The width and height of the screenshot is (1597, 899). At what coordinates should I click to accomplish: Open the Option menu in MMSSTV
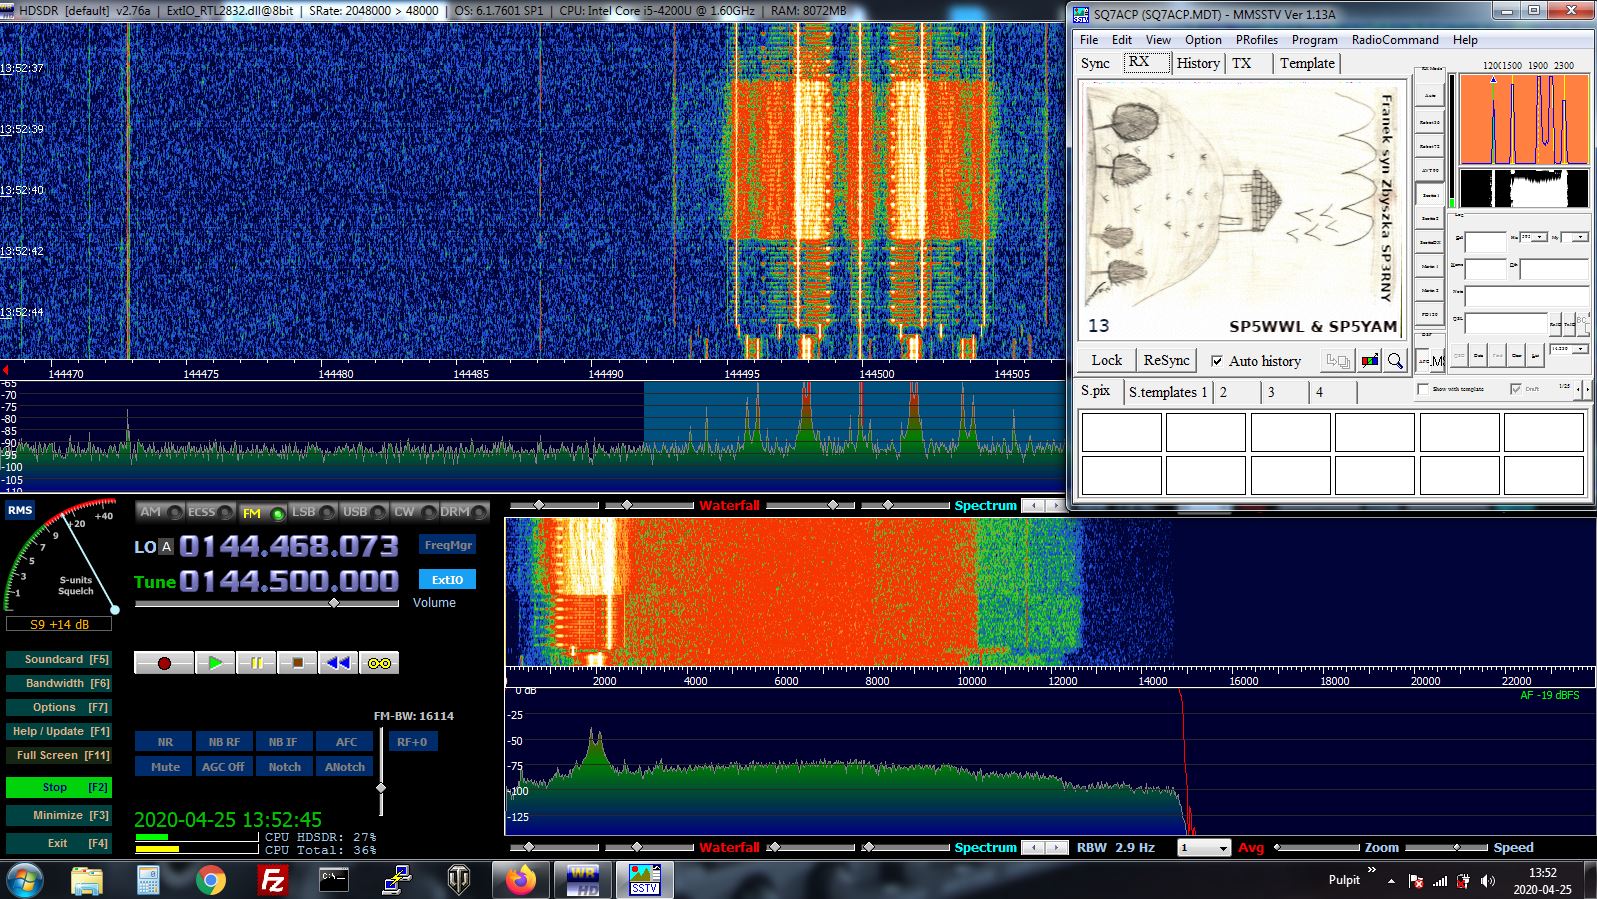click(1203, 40)
